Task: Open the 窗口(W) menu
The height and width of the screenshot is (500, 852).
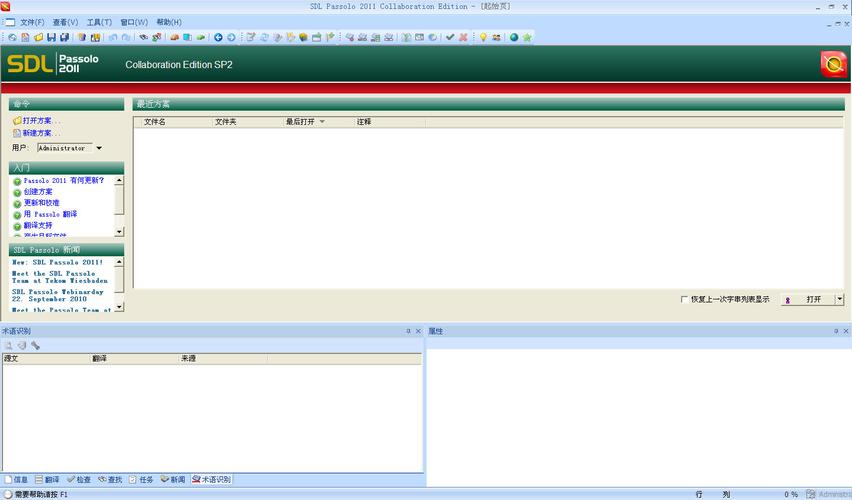Action: point(134,22)
